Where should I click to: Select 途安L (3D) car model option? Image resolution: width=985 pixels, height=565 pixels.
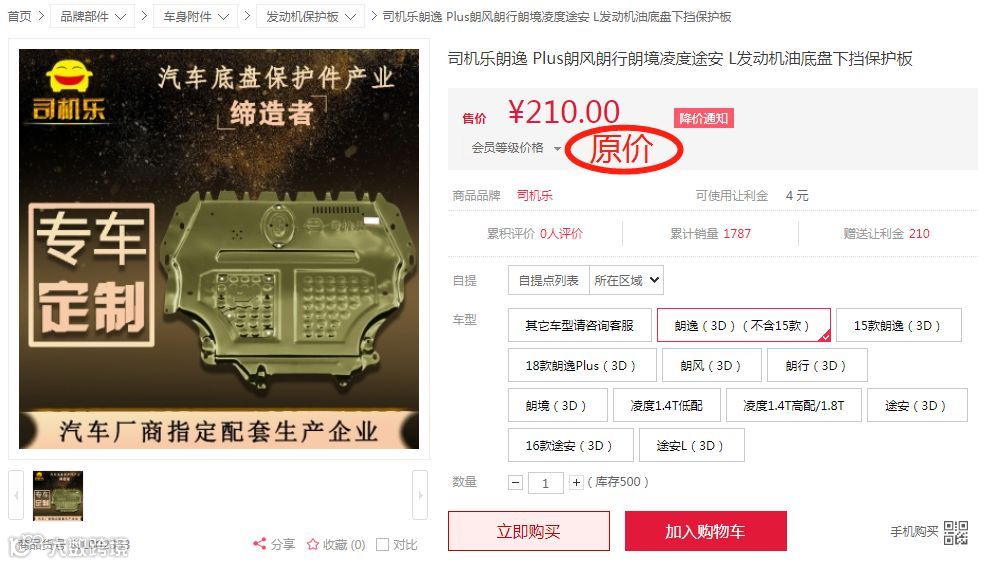691,446
